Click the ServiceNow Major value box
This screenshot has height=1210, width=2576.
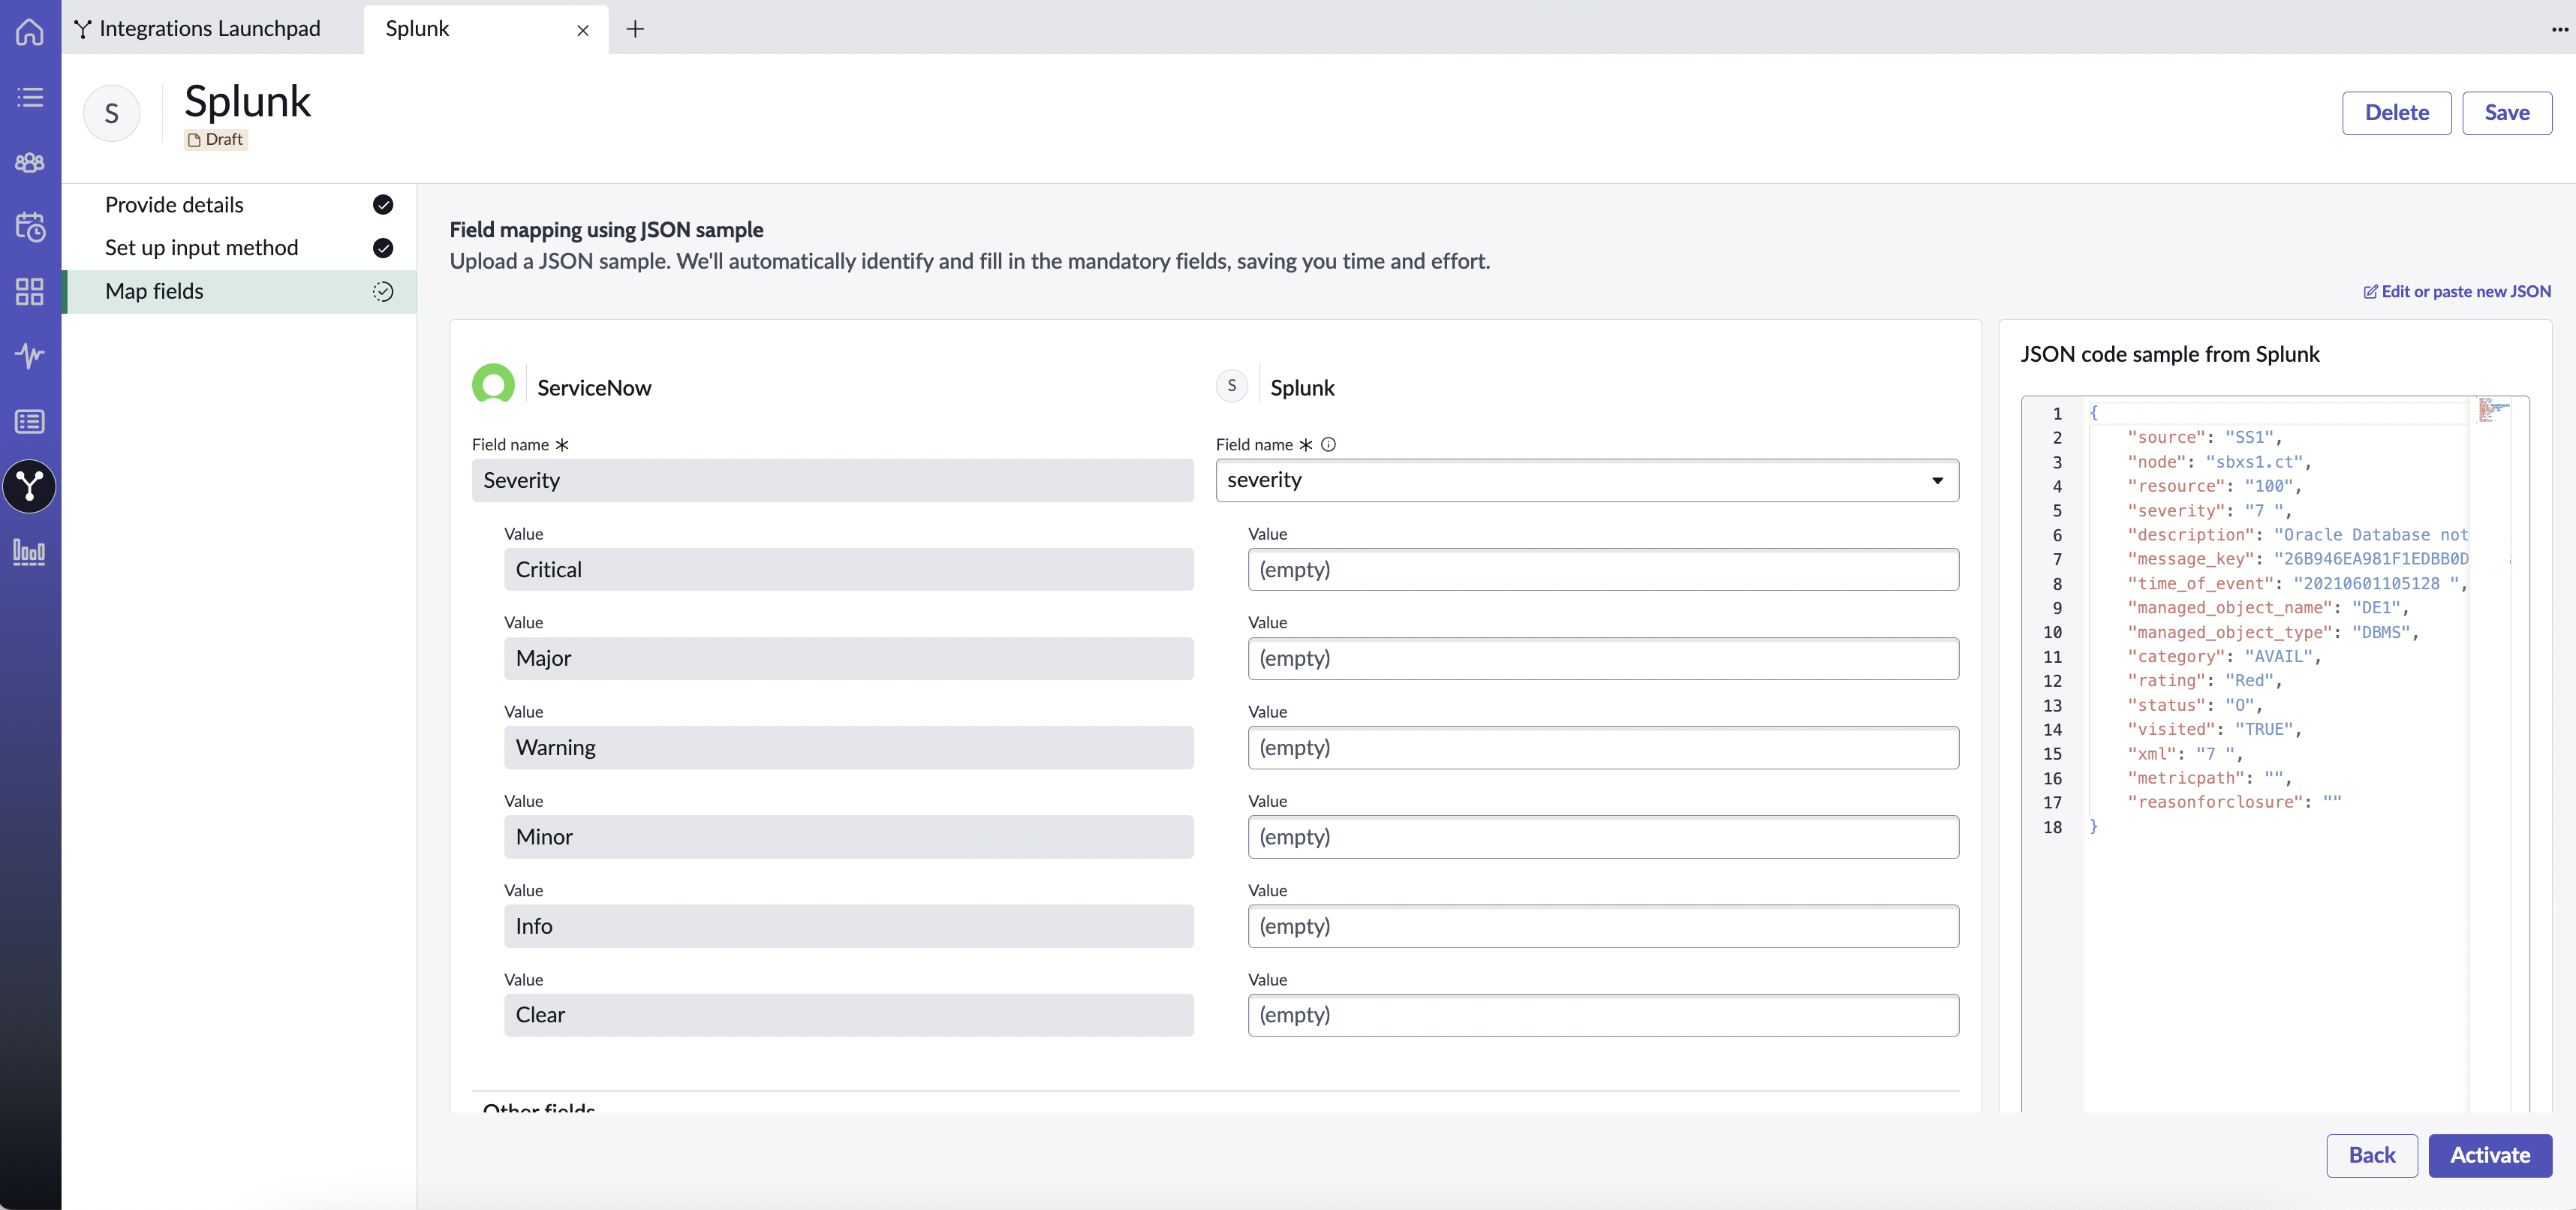(x=848, y=659)
